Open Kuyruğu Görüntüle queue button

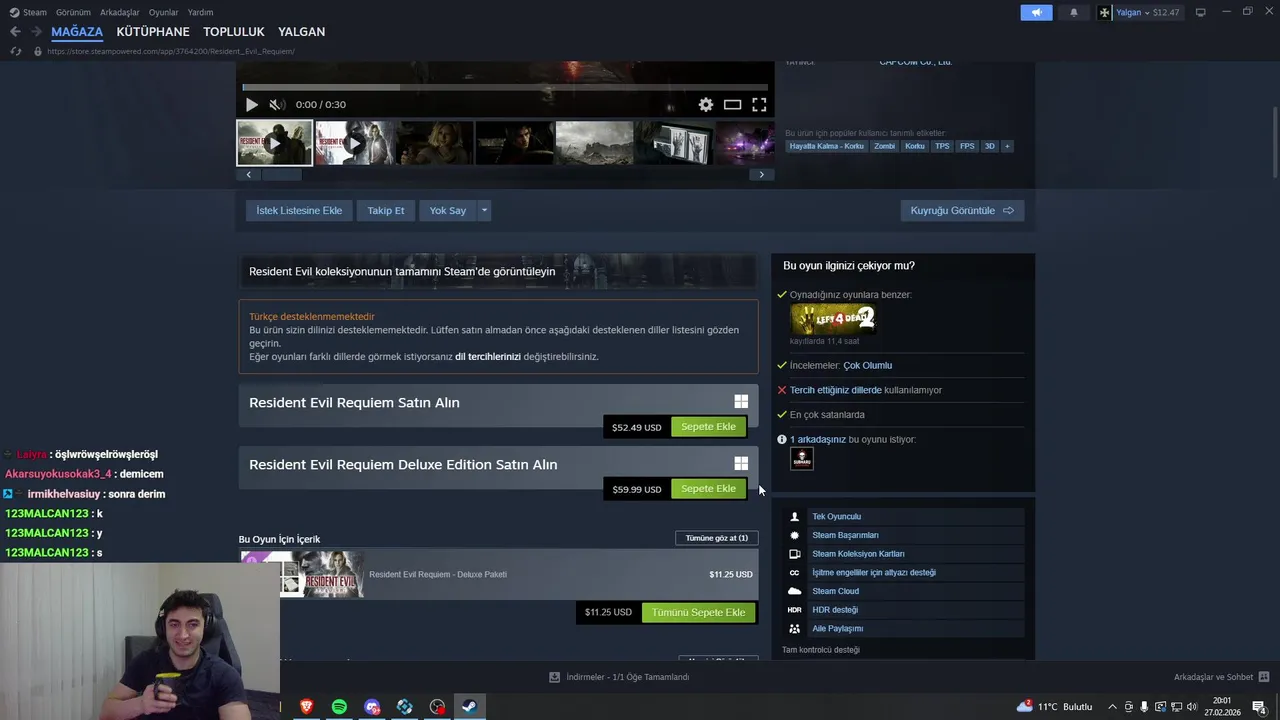962,210
